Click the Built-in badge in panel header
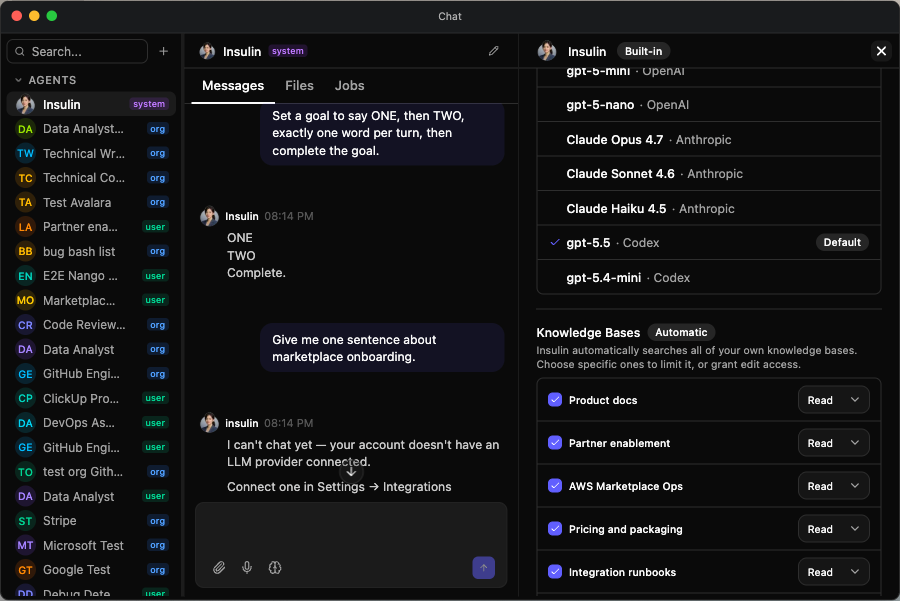This screenshot has width=900, height=601. tap(643, 51)
